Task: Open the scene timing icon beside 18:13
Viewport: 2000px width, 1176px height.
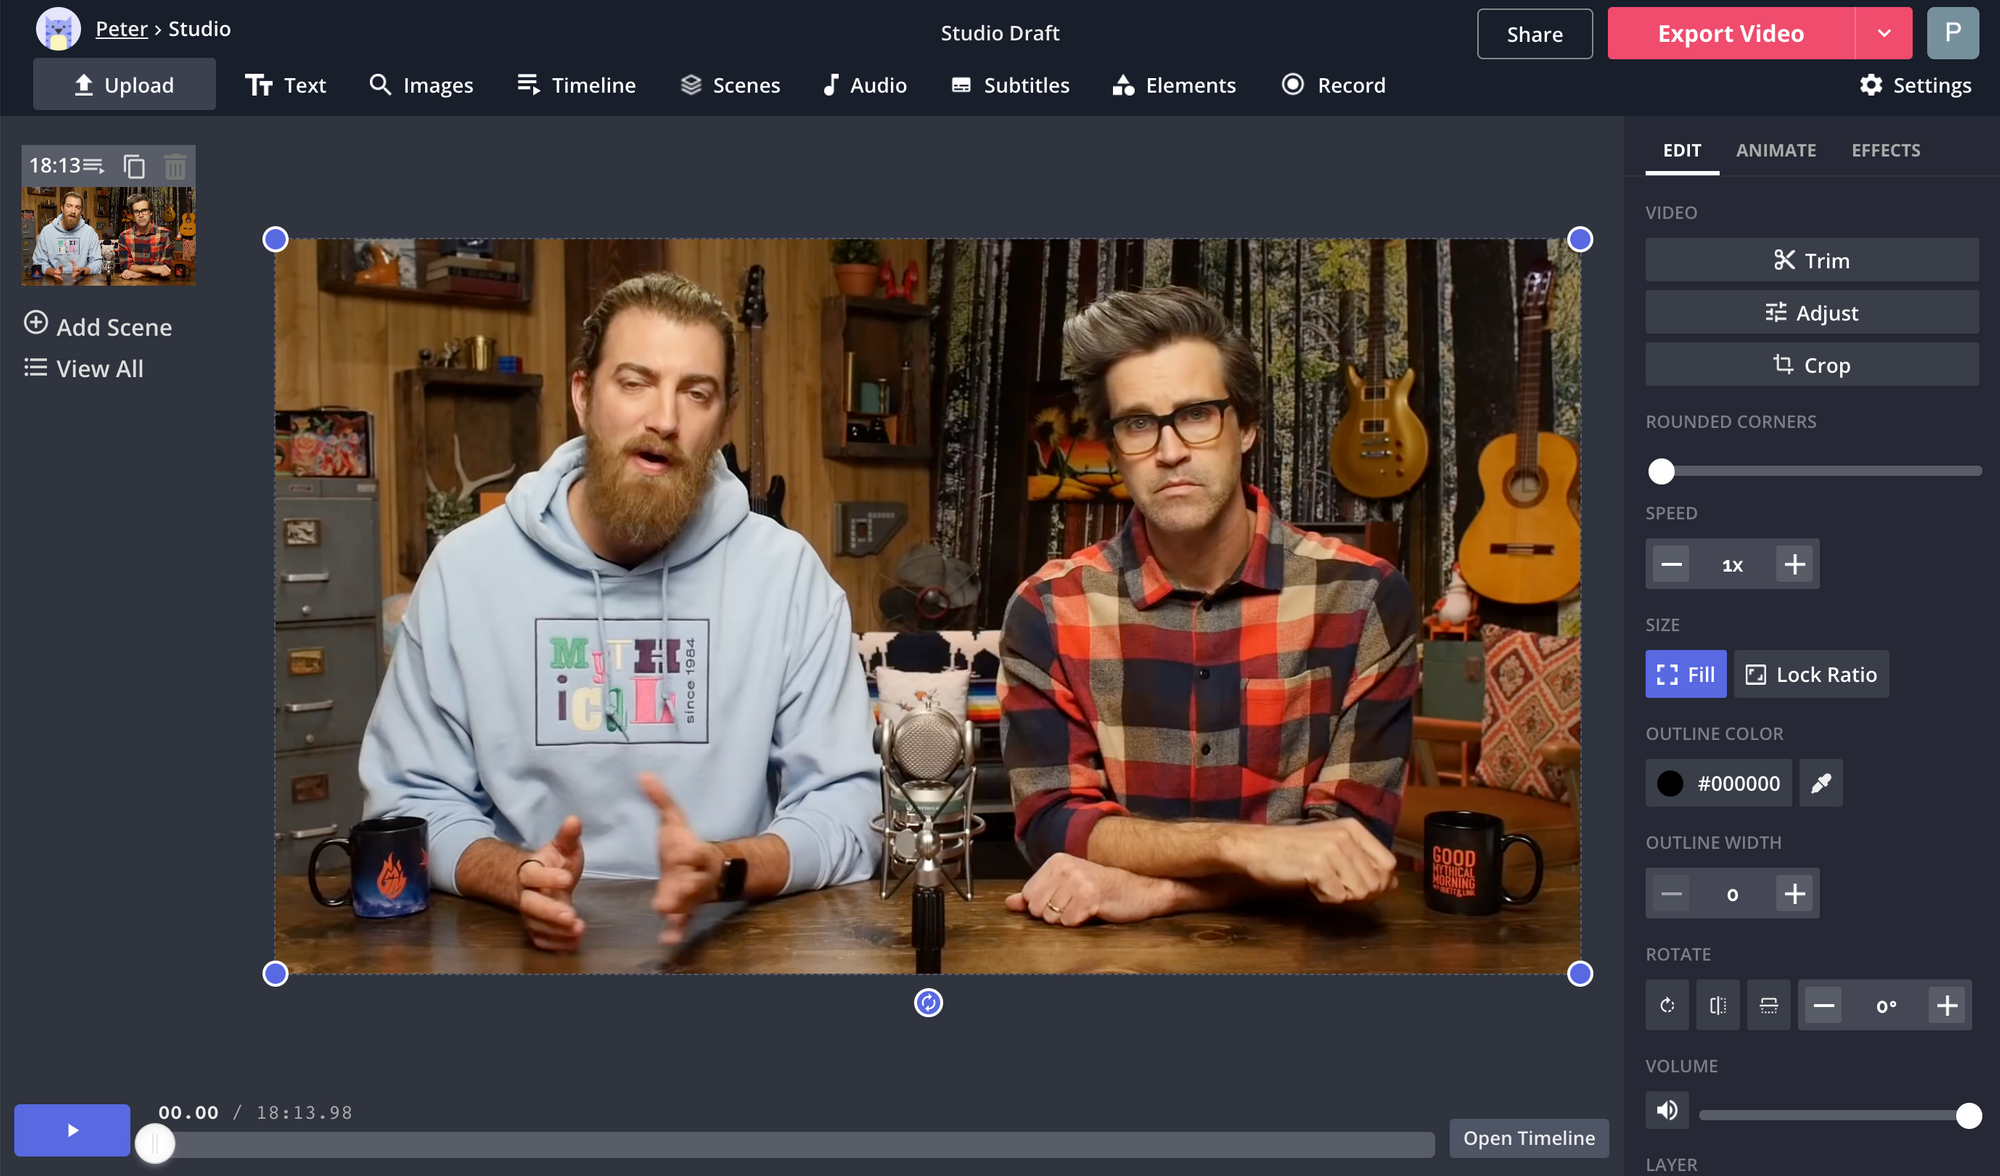Action: (94, 166)
